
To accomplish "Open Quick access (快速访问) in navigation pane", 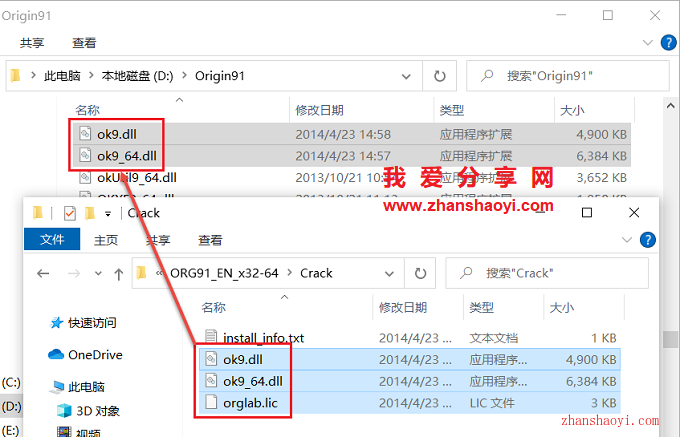I will pos(83,323).
